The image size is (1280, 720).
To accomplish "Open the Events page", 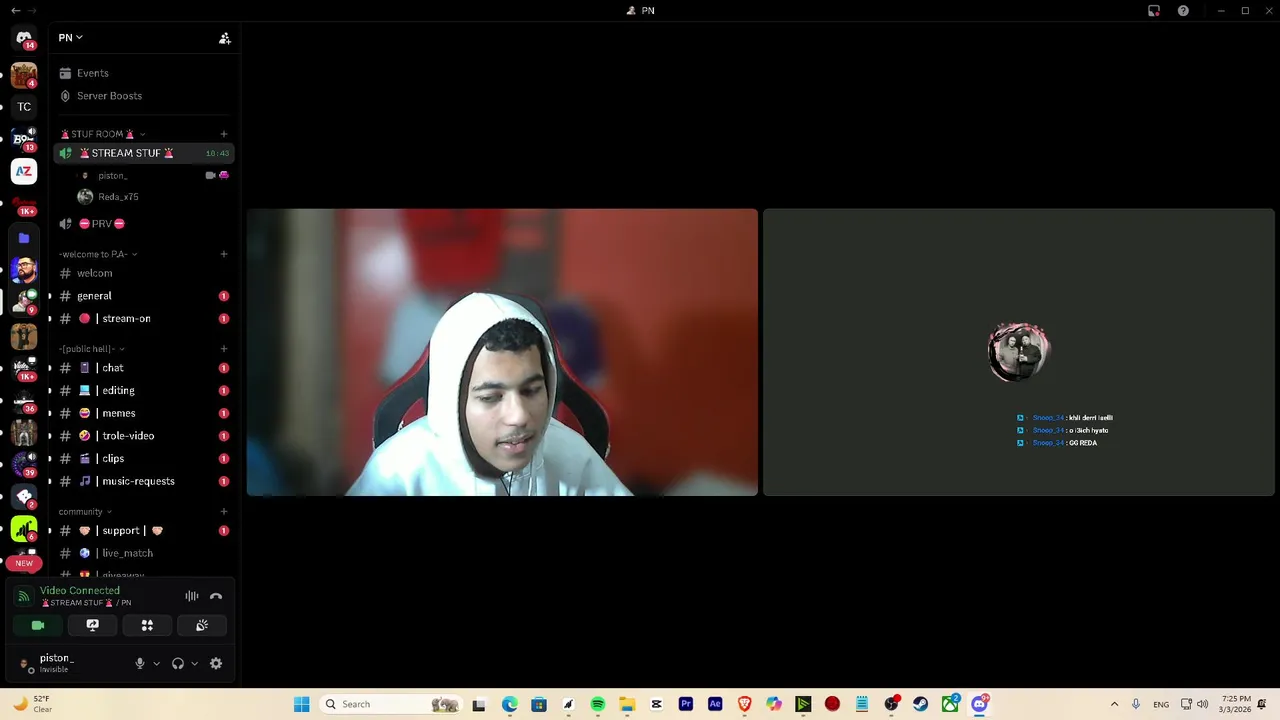I will coord(143,73).
